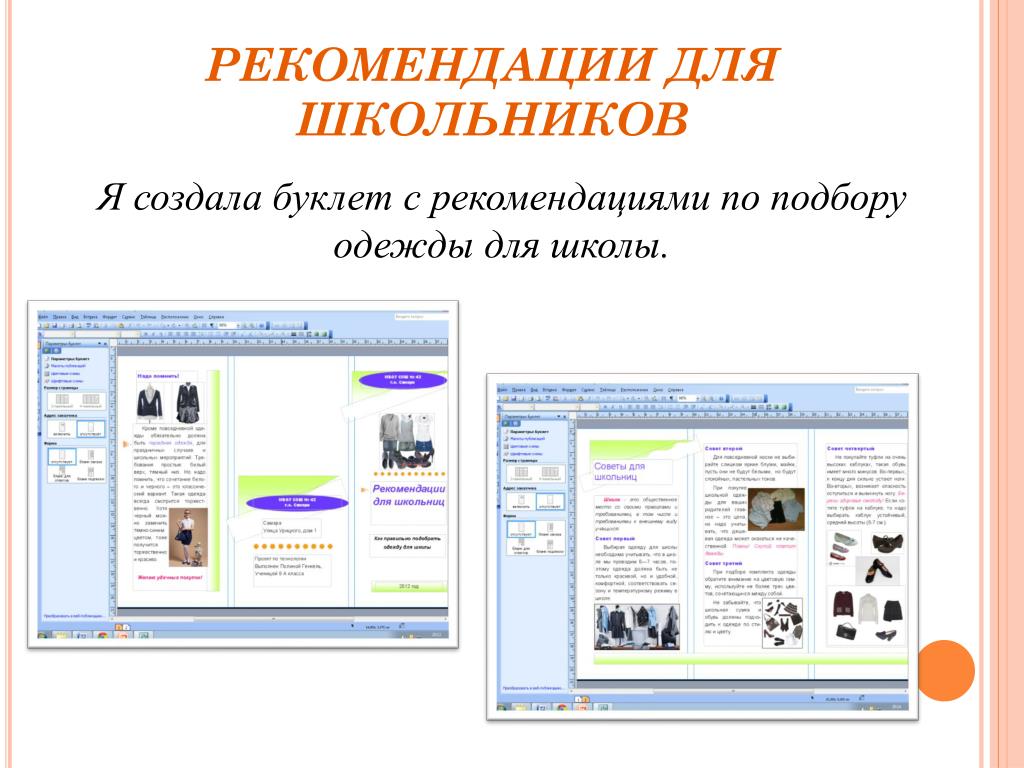Image resolution: width=1024 pixels, height=768 pixels.
Task: Select clothing rack photo in right screenshot
Action: [x=637, y=627]
